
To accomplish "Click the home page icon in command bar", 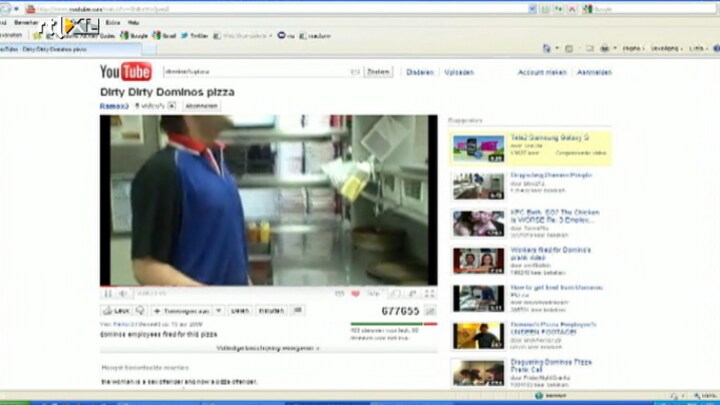I will 546,49.
